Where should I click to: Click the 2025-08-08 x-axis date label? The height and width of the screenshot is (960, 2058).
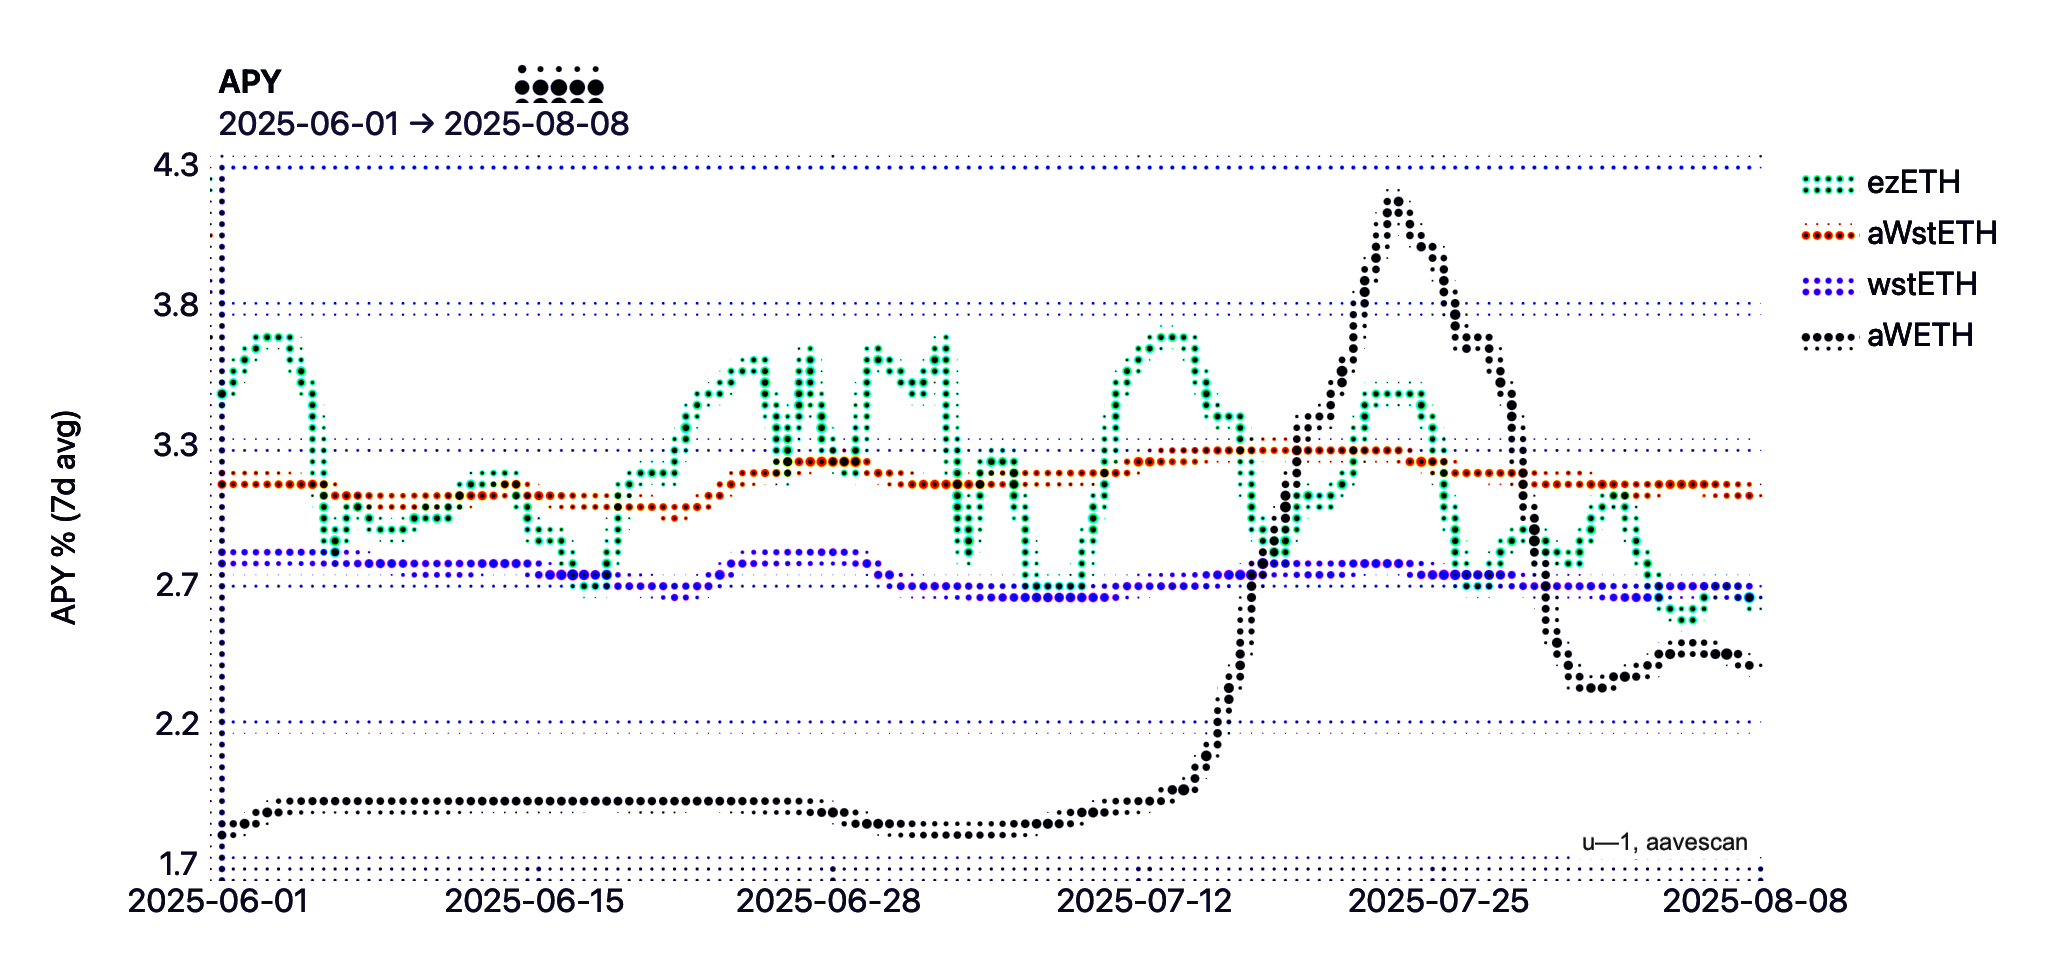pyautogui.click(x=1755, y=901)
